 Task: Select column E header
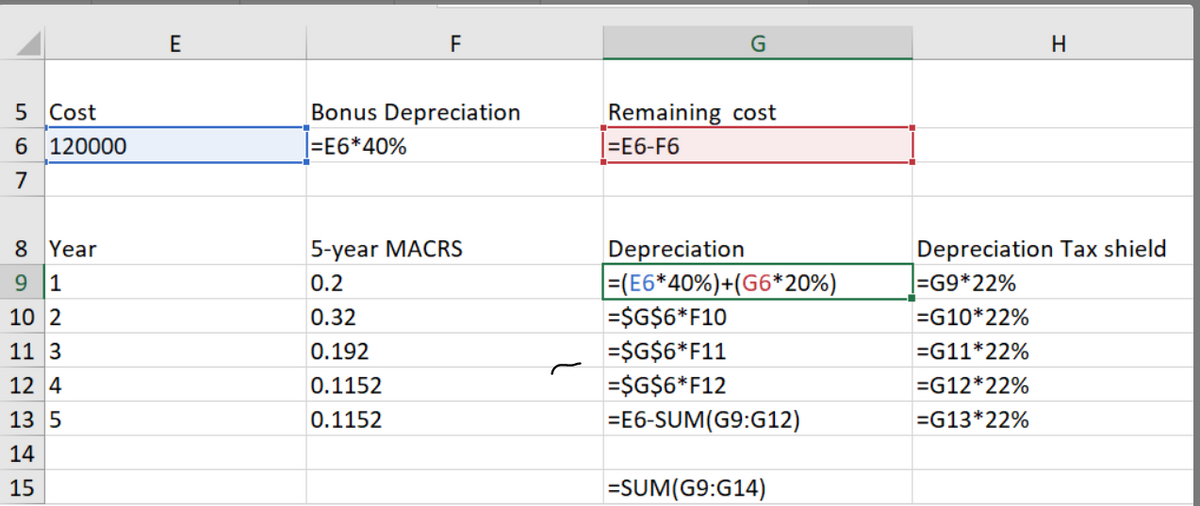click(174, 44)
